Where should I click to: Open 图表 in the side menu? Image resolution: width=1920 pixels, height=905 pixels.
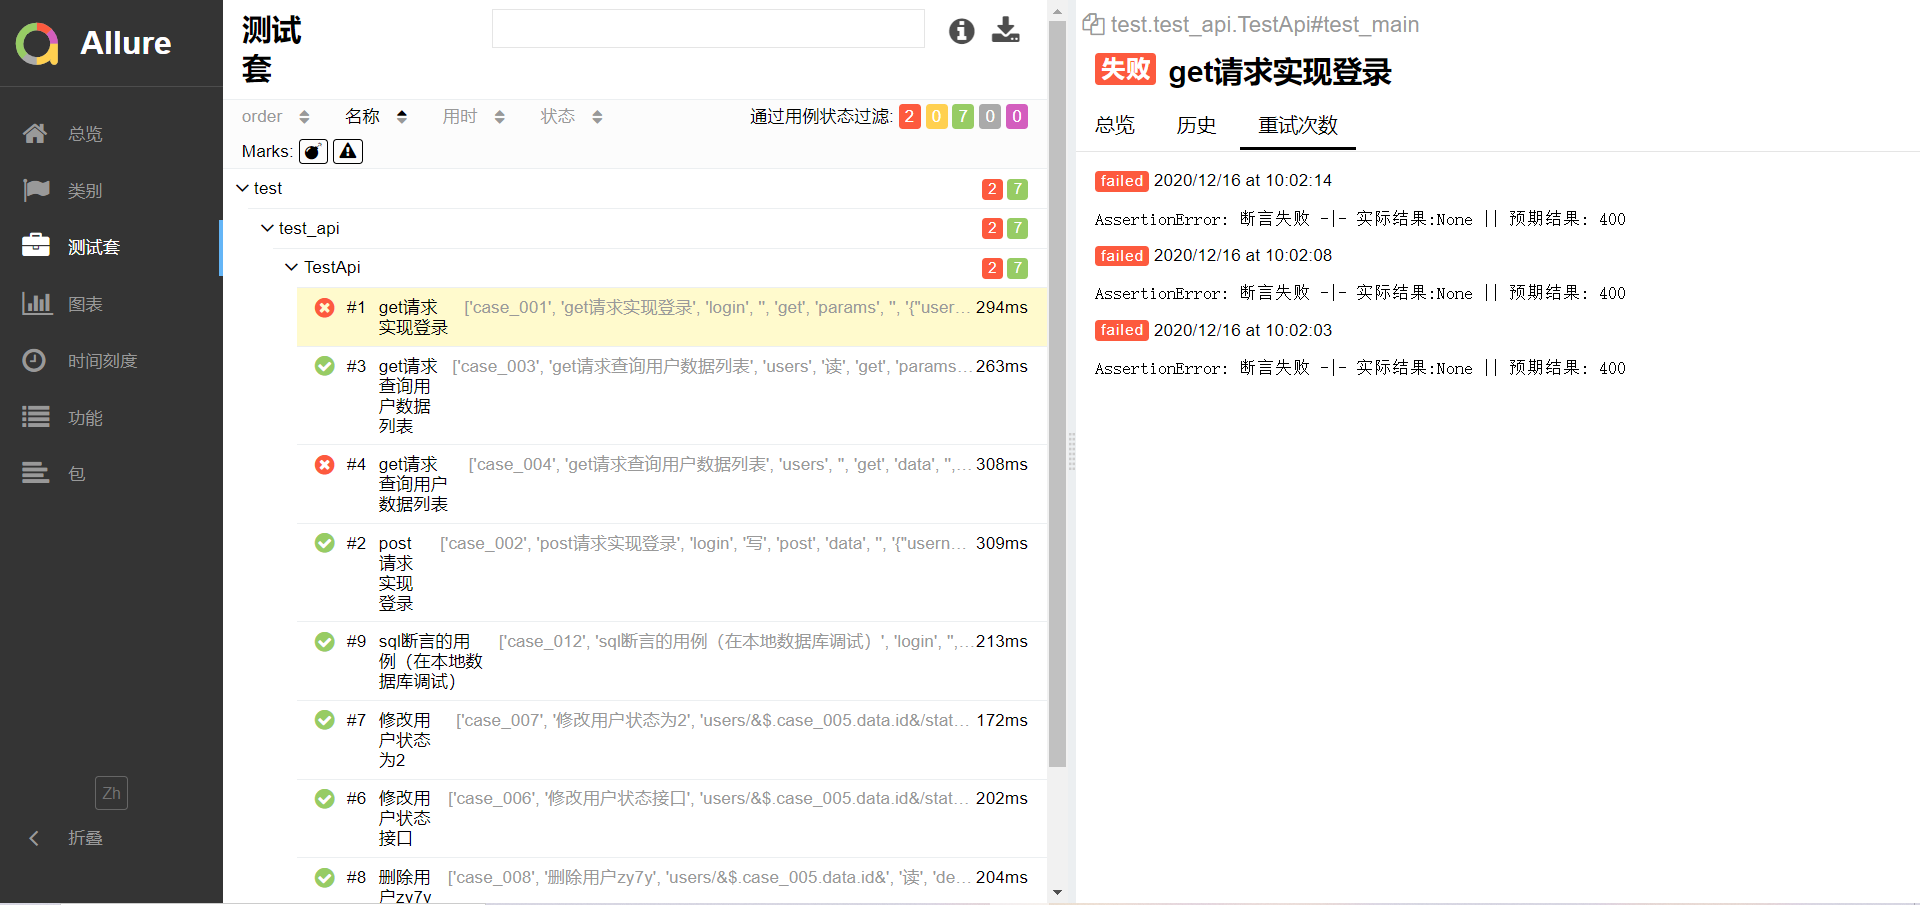pos(85,304)
